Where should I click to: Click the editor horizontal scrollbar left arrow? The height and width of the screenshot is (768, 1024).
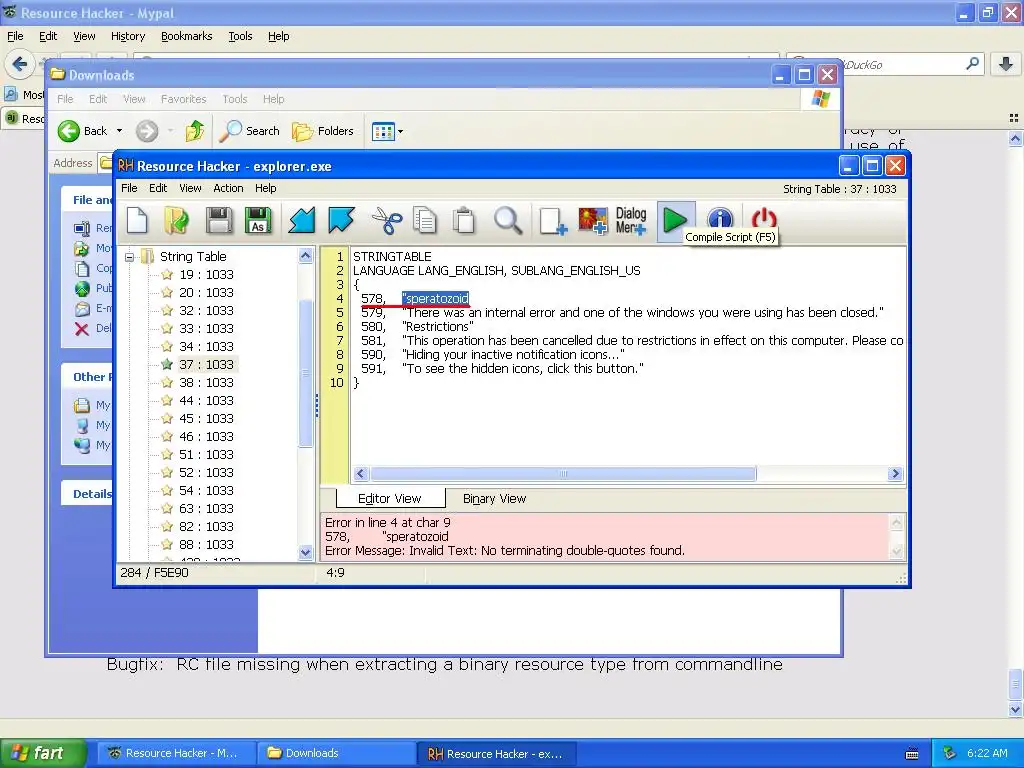click(x=360, y=473)
